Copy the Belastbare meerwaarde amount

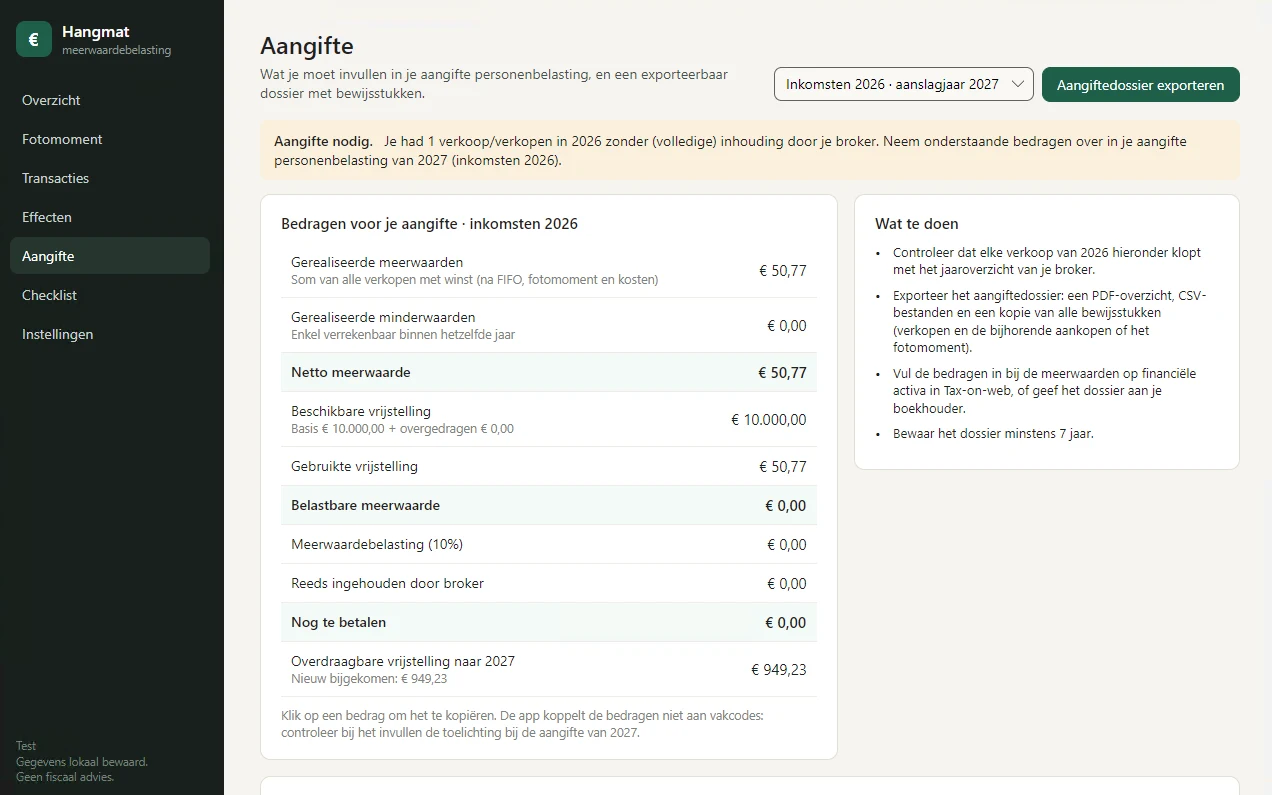click(786, 506)
